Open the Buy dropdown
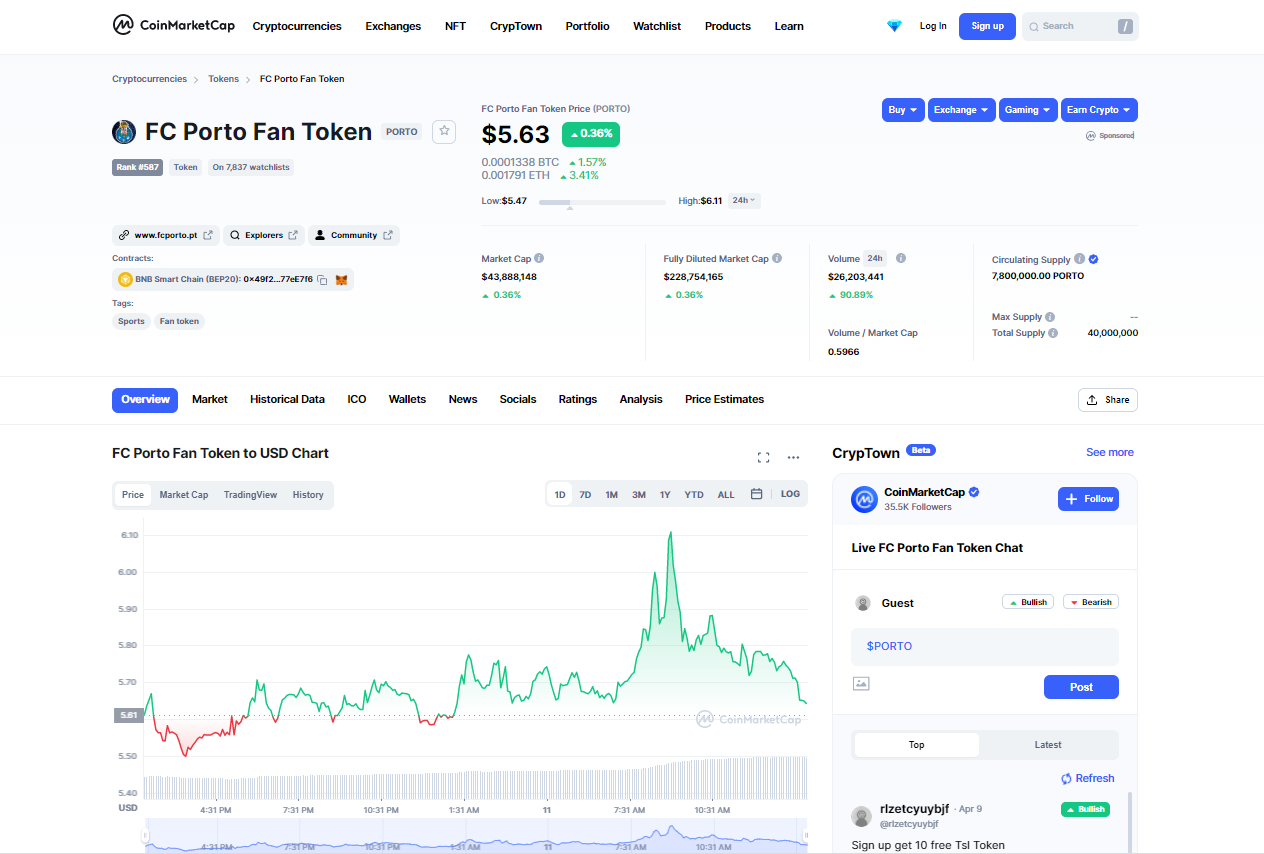 (903, 110)
